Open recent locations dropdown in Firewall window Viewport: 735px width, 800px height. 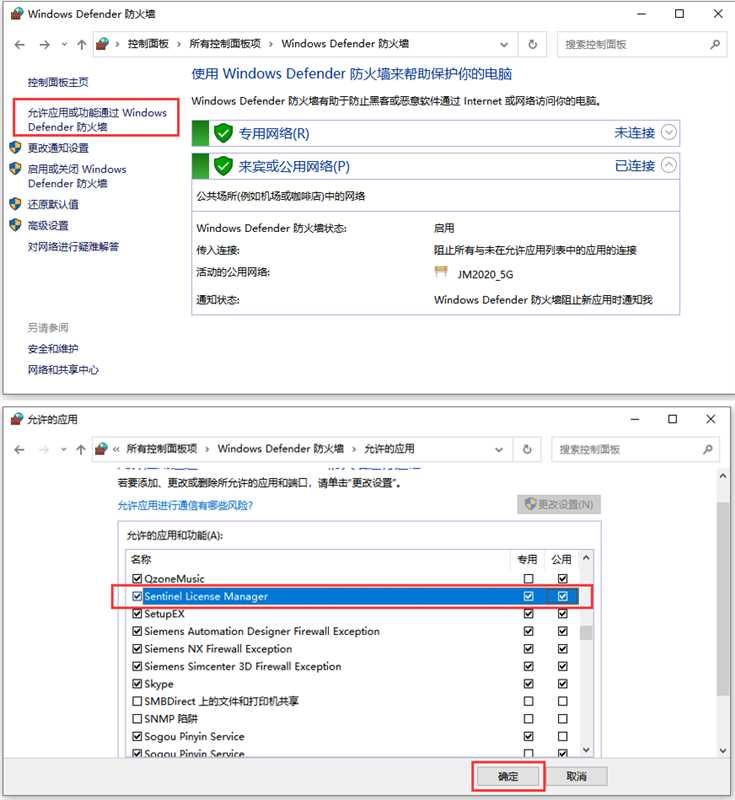coord(64,45)
